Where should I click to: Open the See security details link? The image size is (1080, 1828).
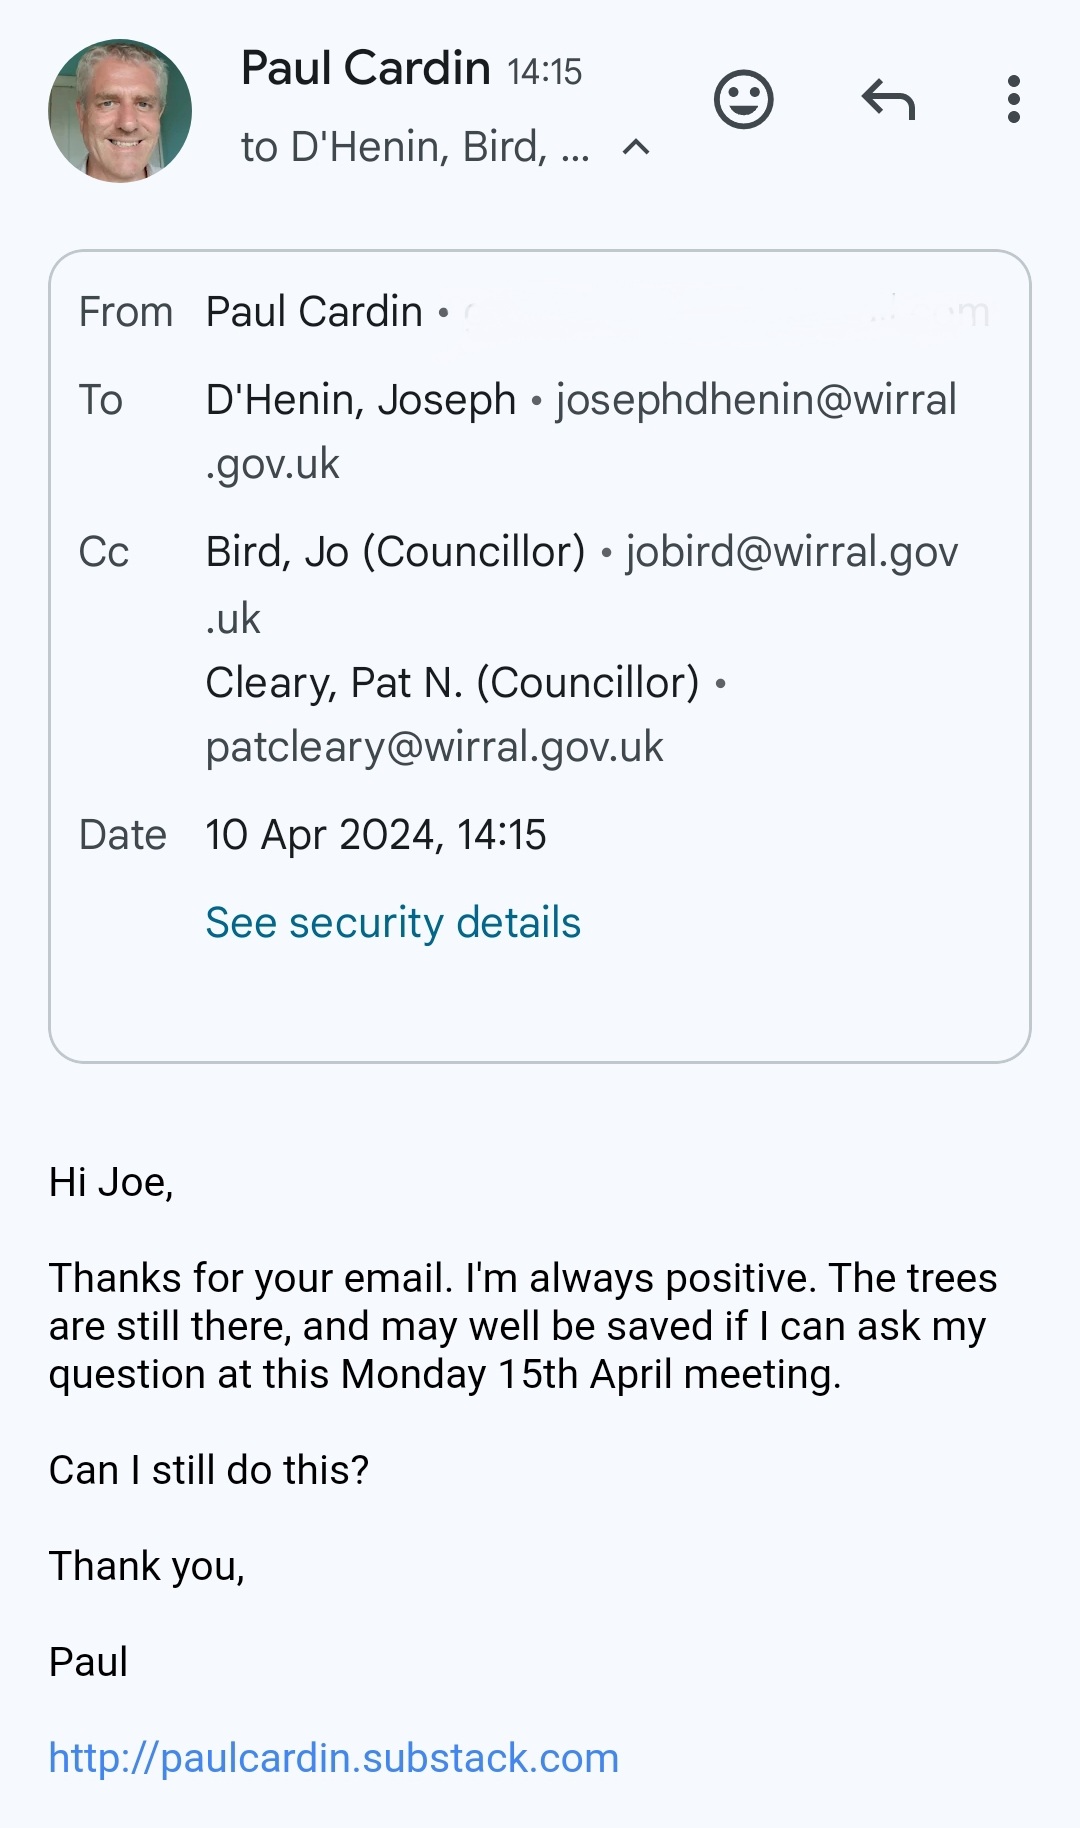[393, 922]
